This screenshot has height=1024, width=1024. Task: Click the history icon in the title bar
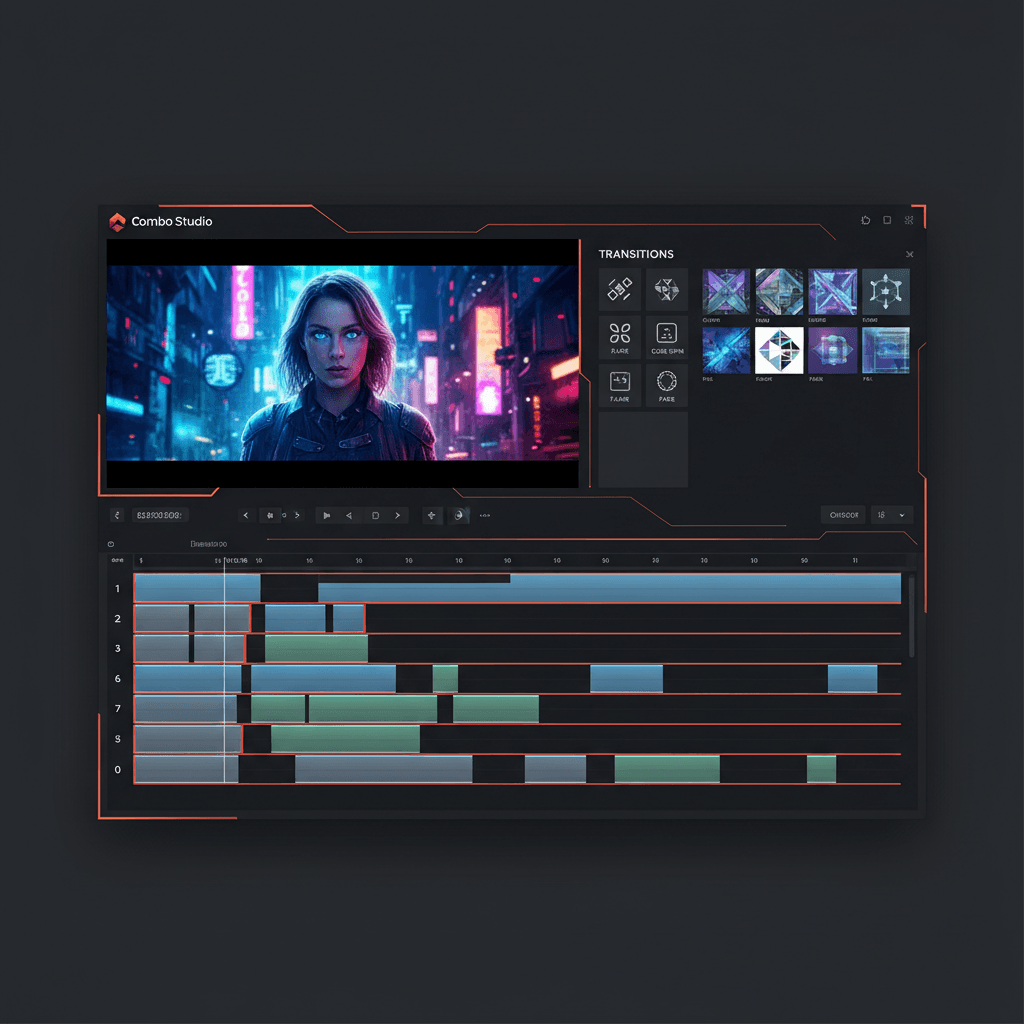tap(864, 220)
